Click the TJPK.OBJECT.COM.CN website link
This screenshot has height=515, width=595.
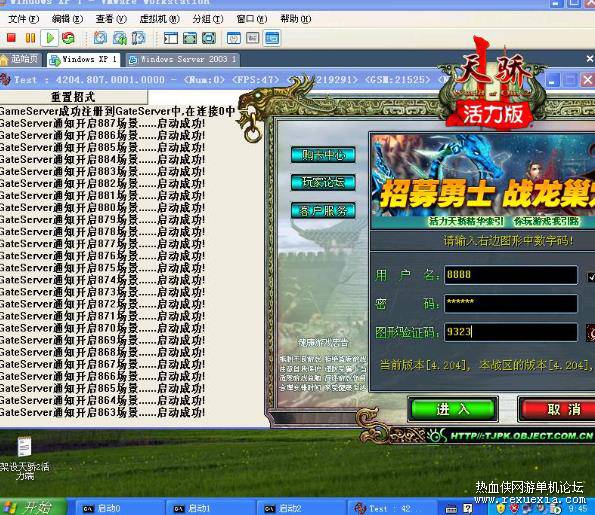pyautogui.click(x=522, y=436)
